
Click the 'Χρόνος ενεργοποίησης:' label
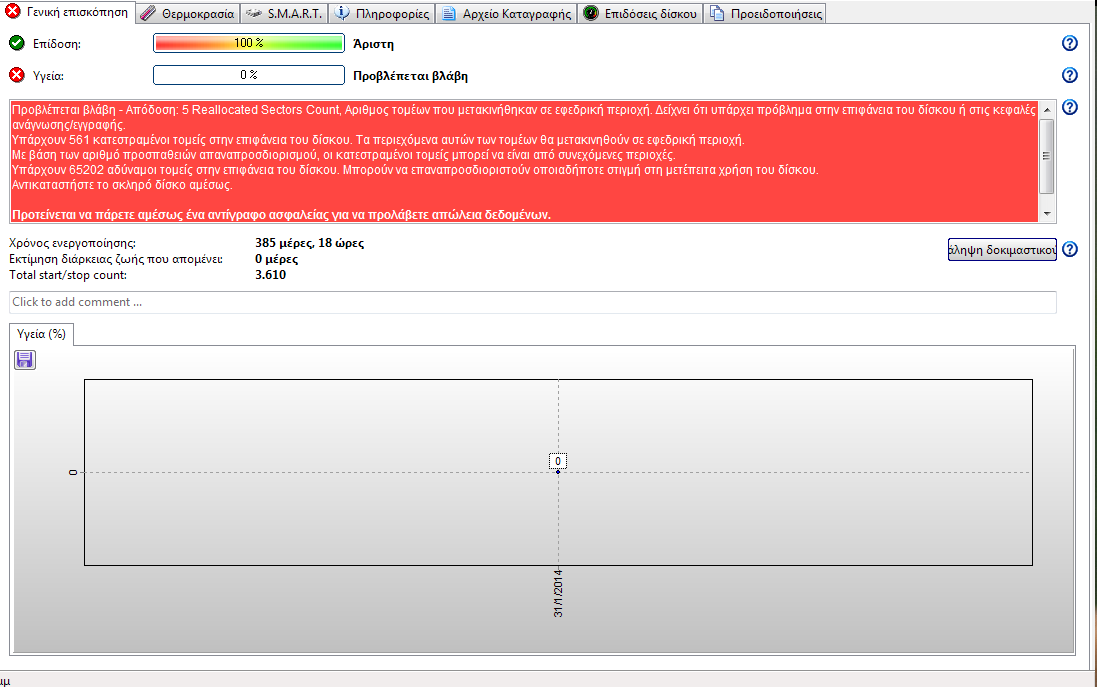tap(72, 243)
